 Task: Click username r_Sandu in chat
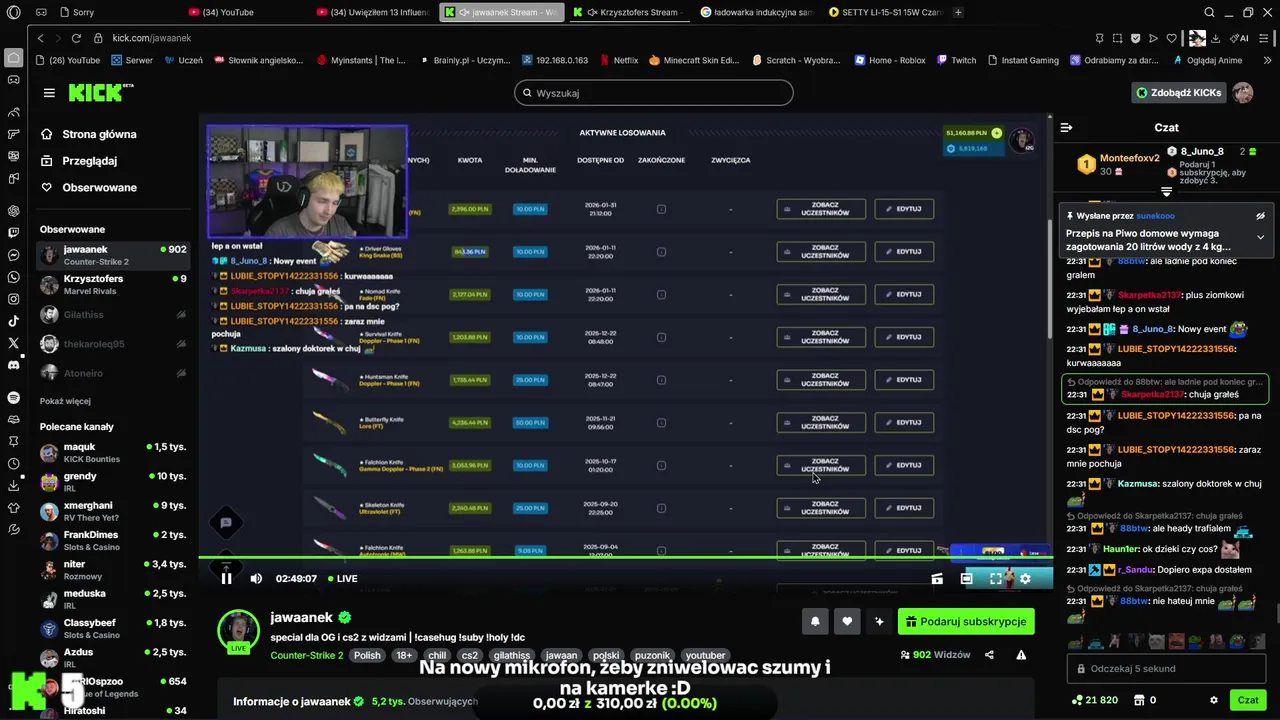[1135, 569]
